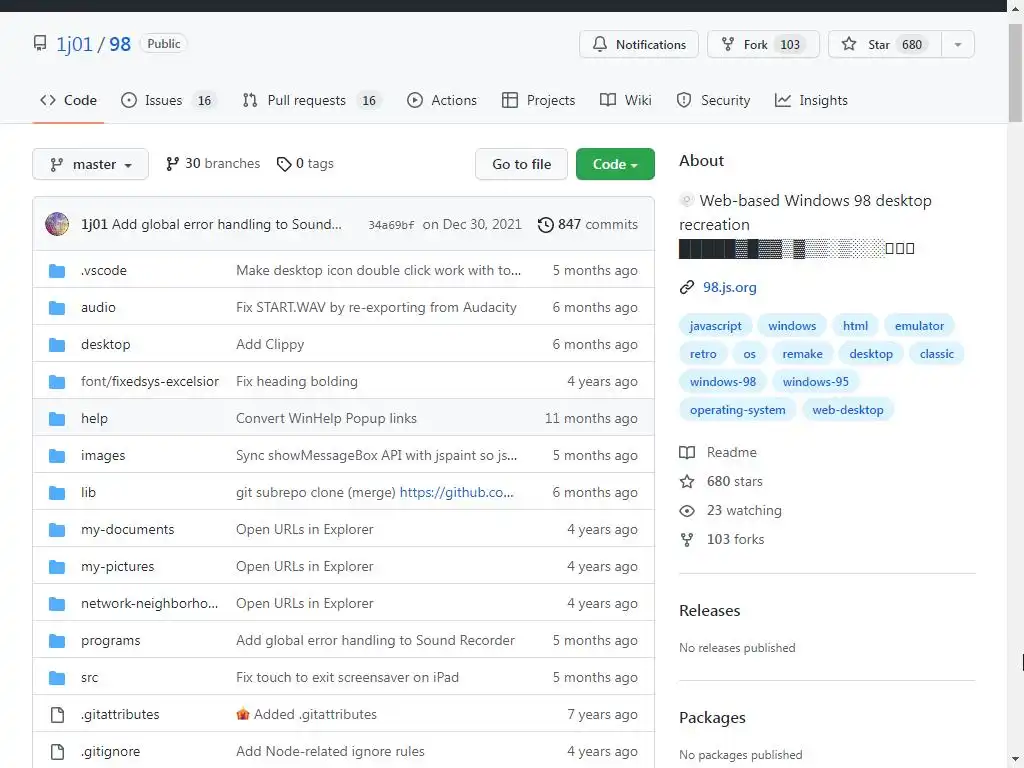1024x768 pixels.
Task: Open 'Fix heading bolding' commit message
Action: [296, 381]
